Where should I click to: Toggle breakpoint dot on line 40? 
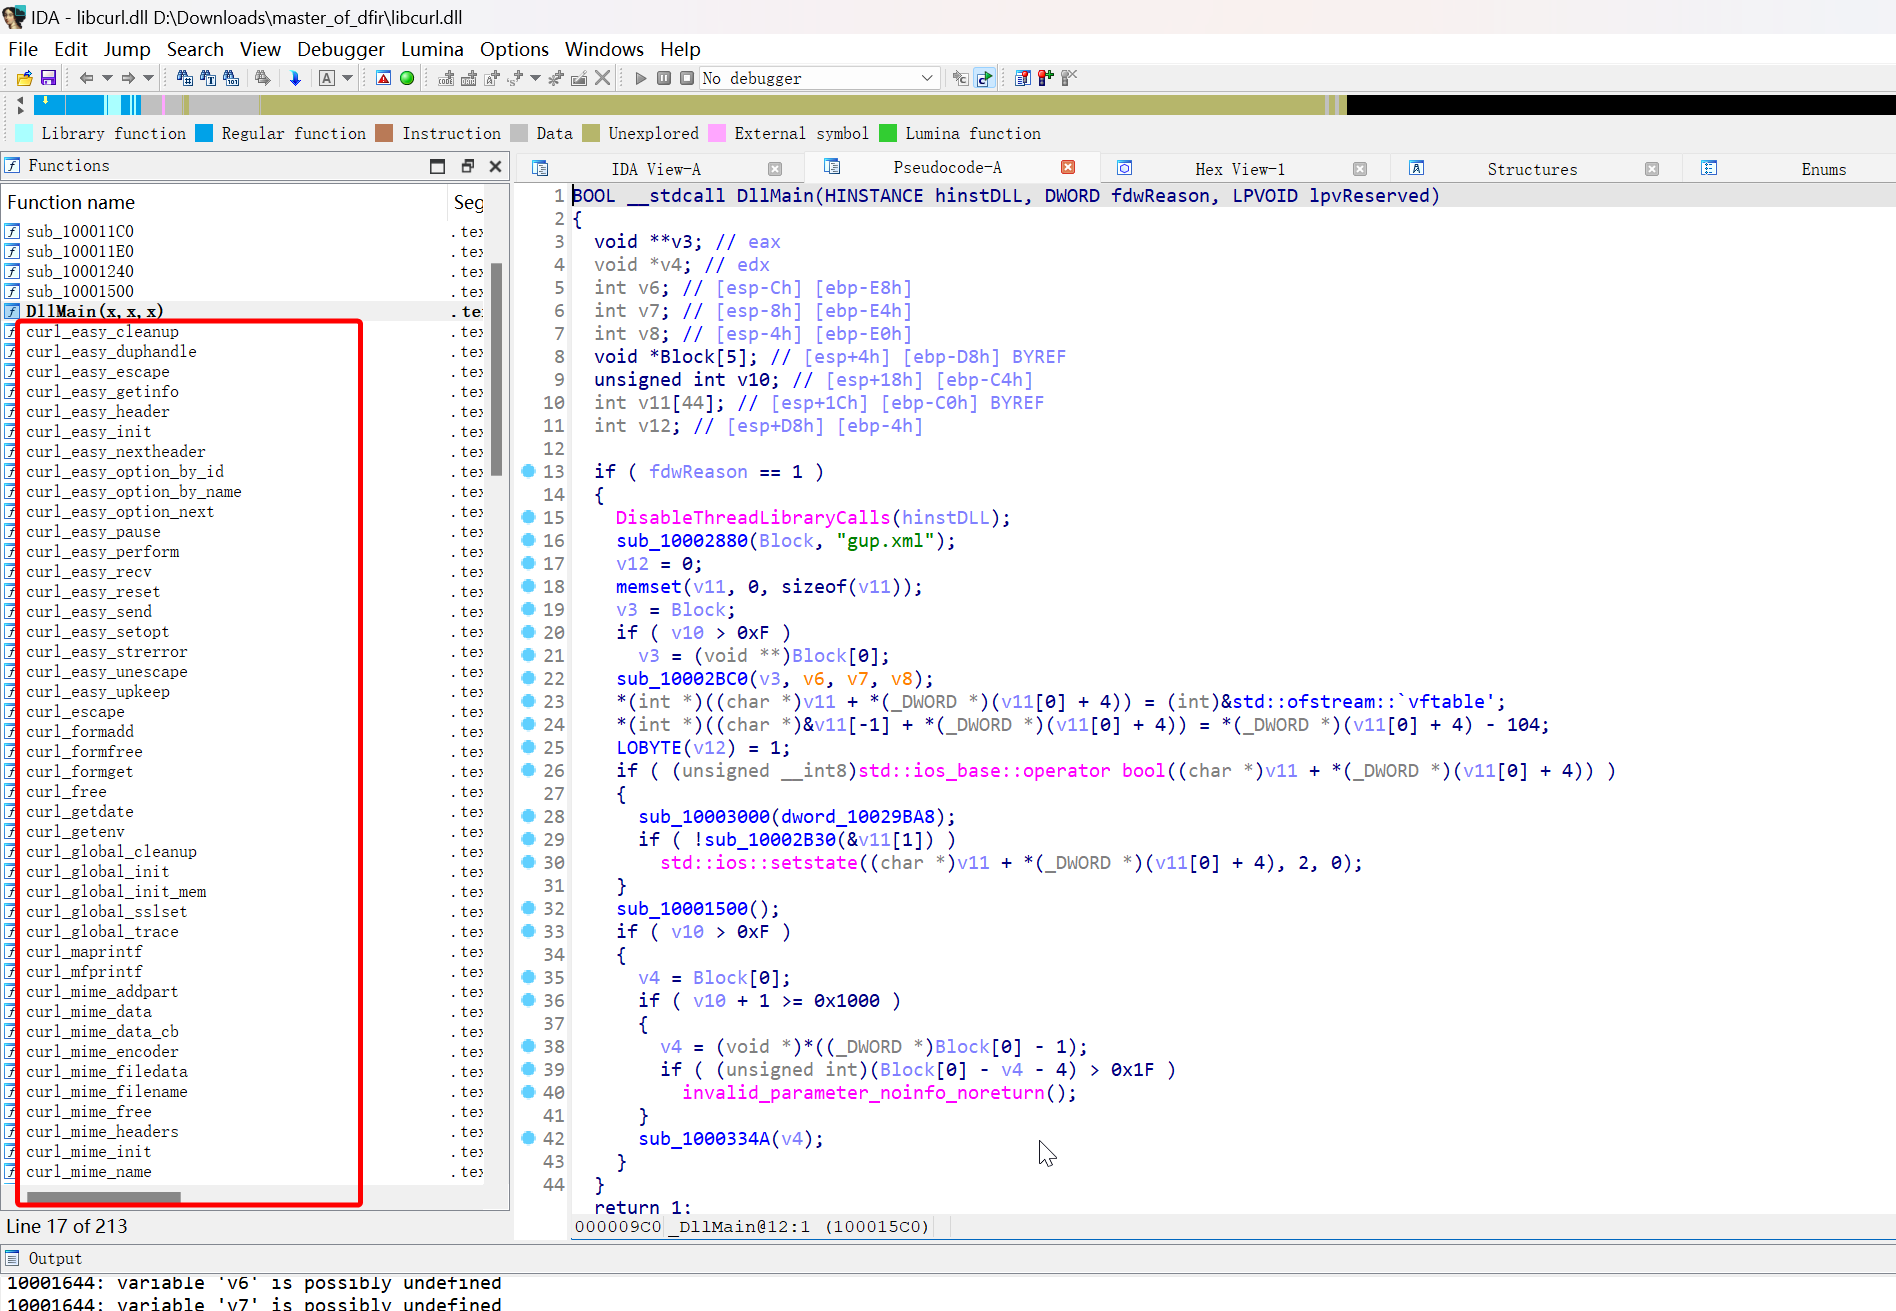pos(528,1092)
